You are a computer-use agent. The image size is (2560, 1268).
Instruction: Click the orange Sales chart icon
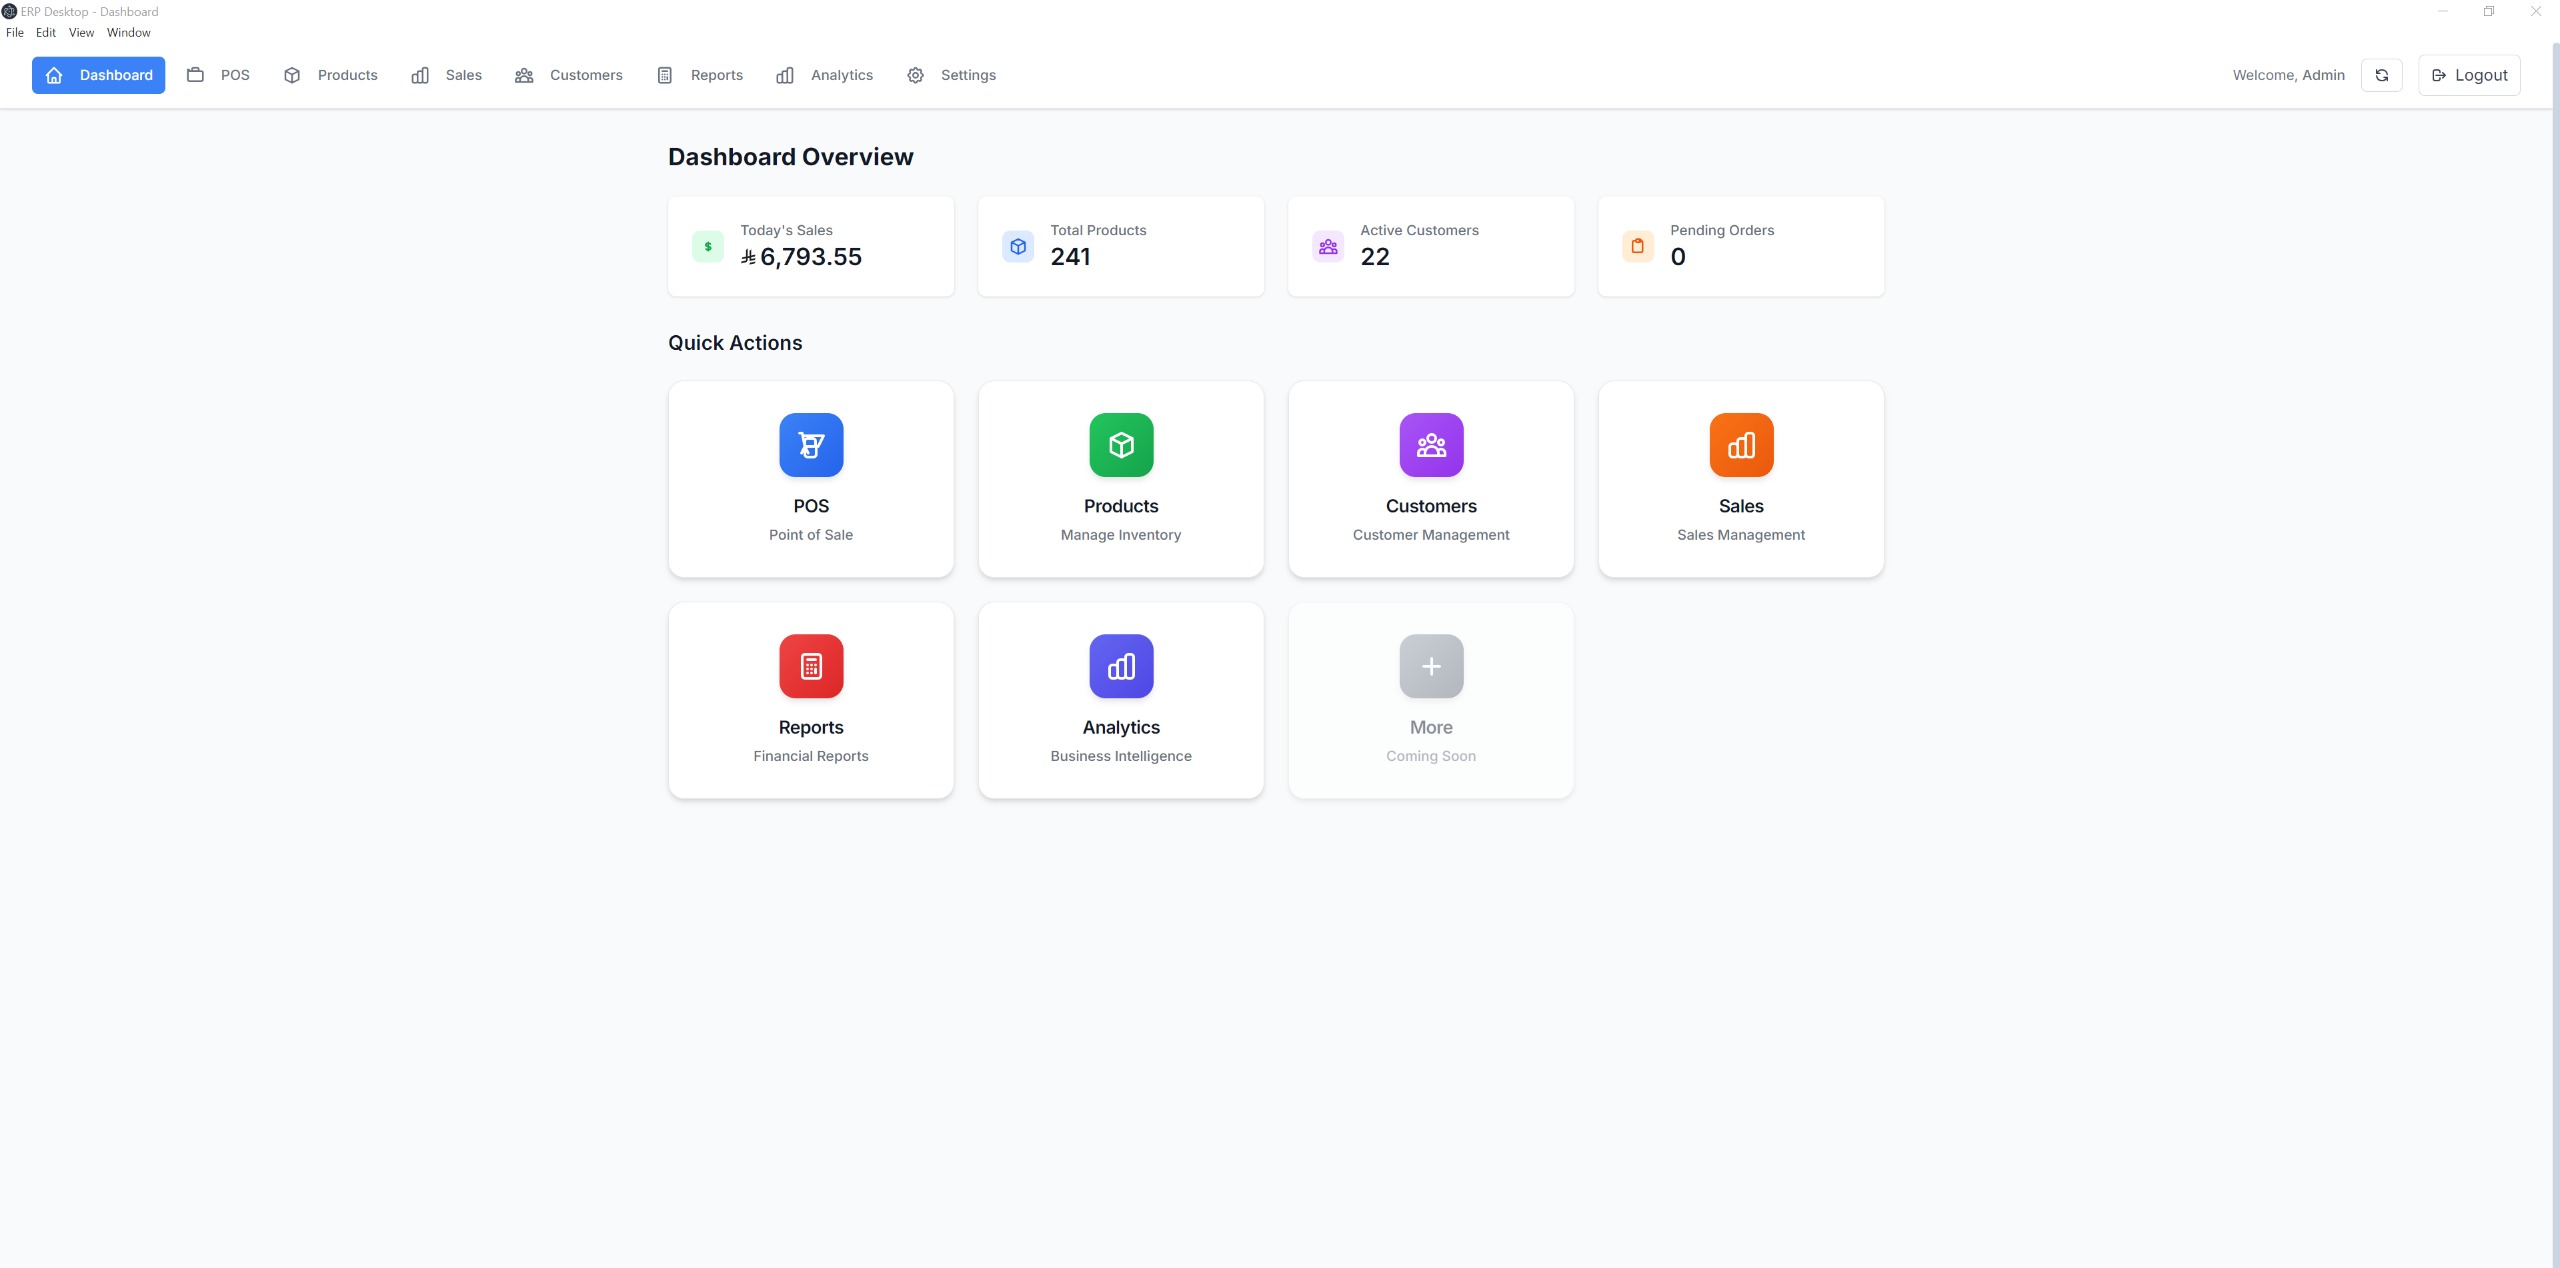(1741, 445)
